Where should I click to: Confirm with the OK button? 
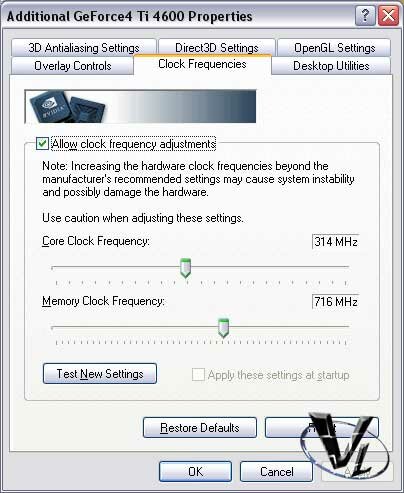click(195, 472)
